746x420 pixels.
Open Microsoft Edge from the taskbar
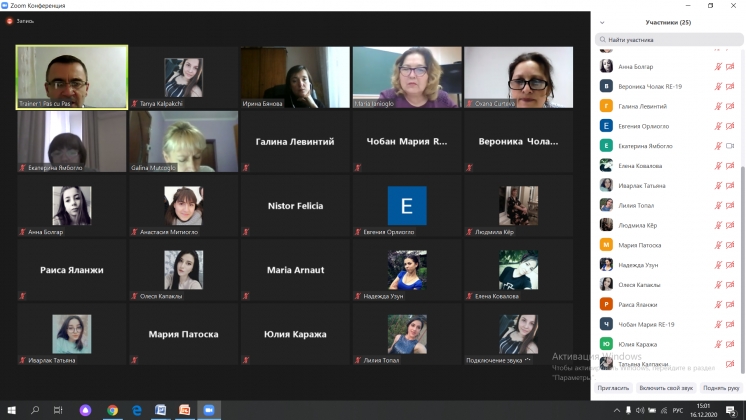coord(137,410)
